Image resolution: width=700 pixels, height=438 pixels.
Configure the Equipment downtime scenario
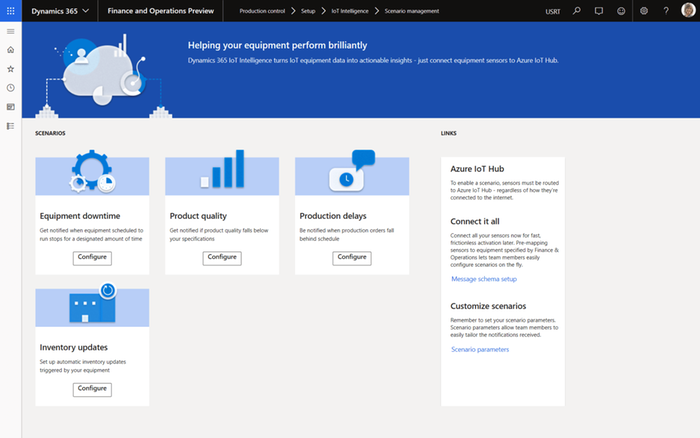pos(92,257)
